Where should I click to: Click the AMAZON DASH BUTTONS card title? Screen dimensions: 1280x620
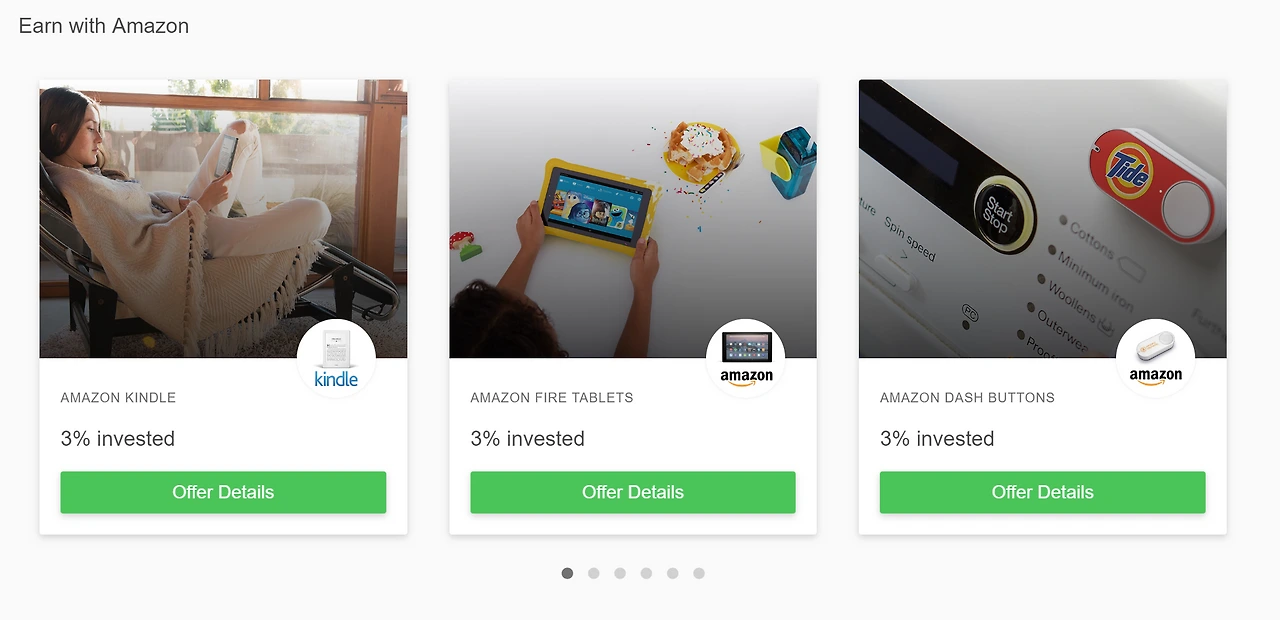pos(967,398)
